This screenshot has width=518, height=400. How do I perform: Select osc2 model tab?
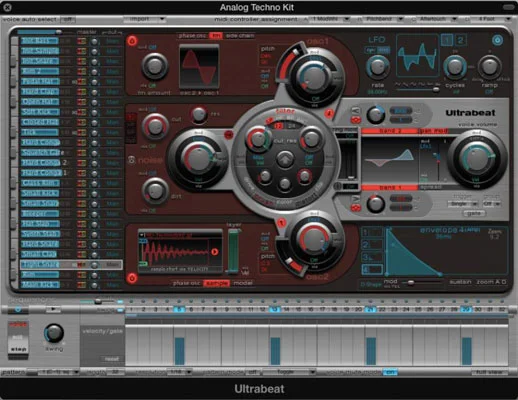(x=243, y=283)
